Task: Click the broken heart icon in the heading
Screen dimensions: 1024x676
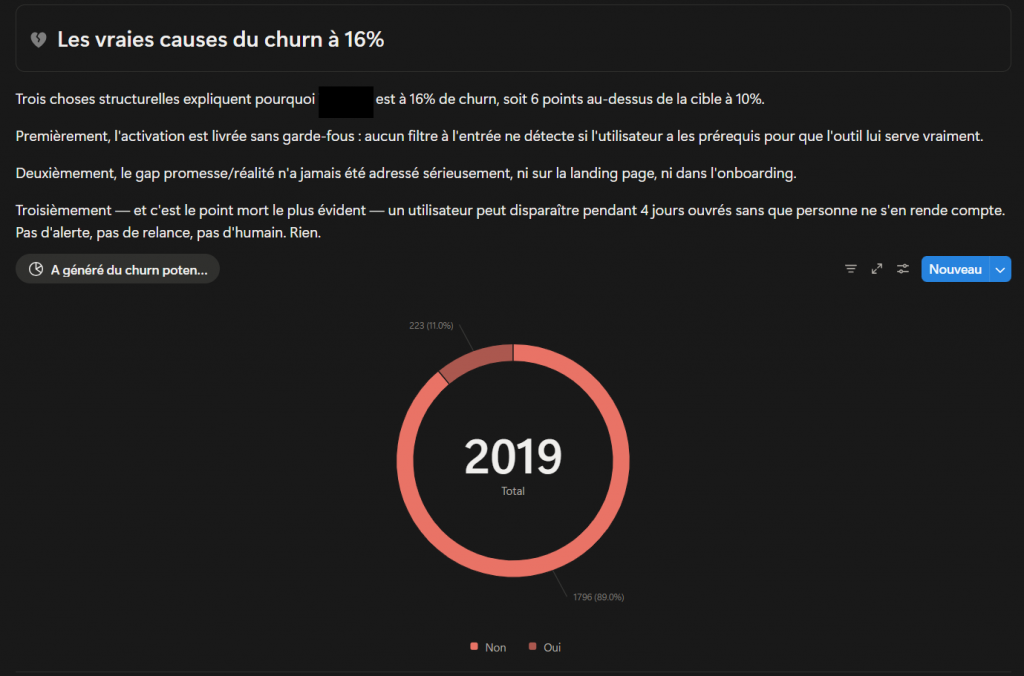Action: point(38,39)
